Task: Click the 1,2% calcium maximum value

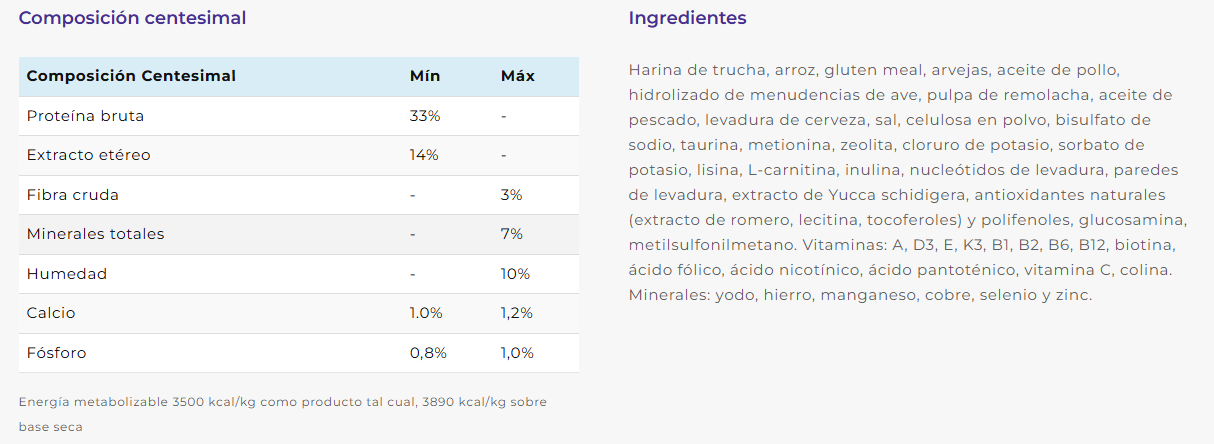Action: 516,313
